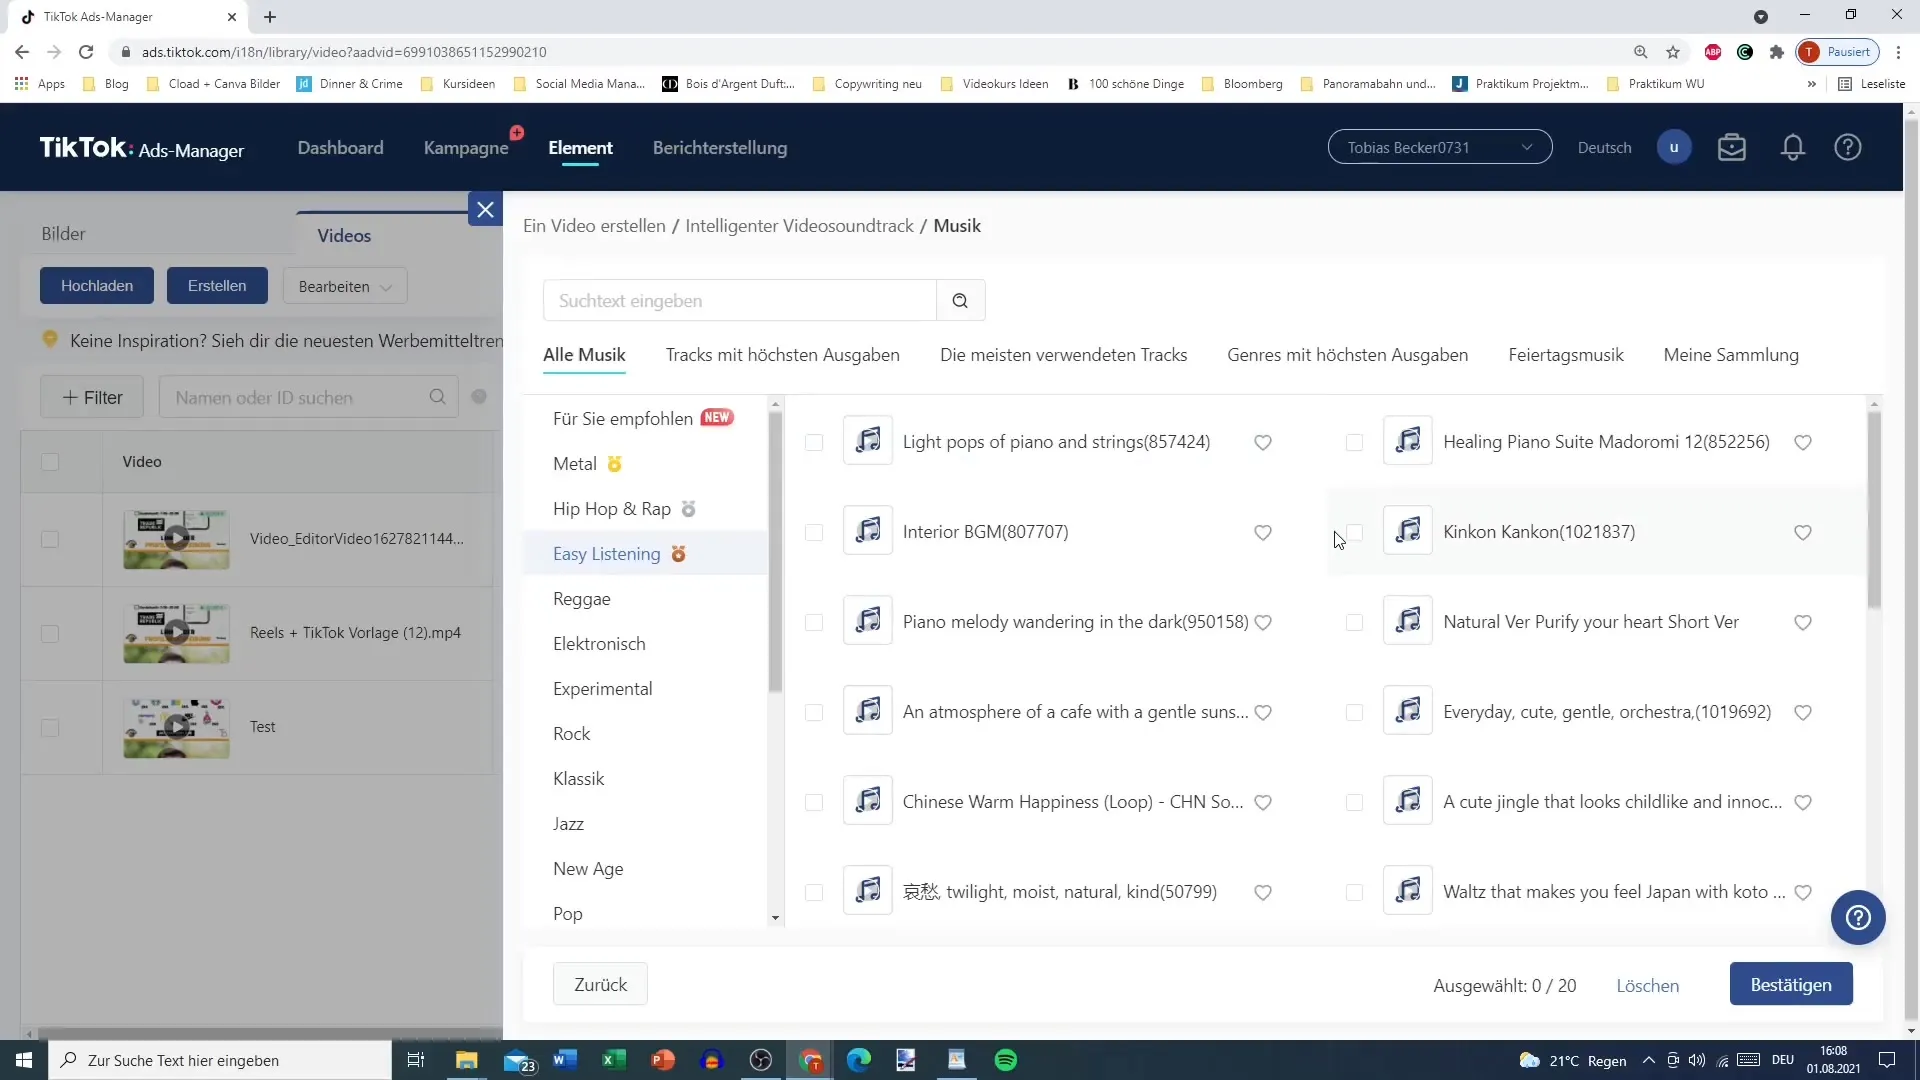Switch to Tracks mit höchsten Ausgaben tab

coord(783,355)
